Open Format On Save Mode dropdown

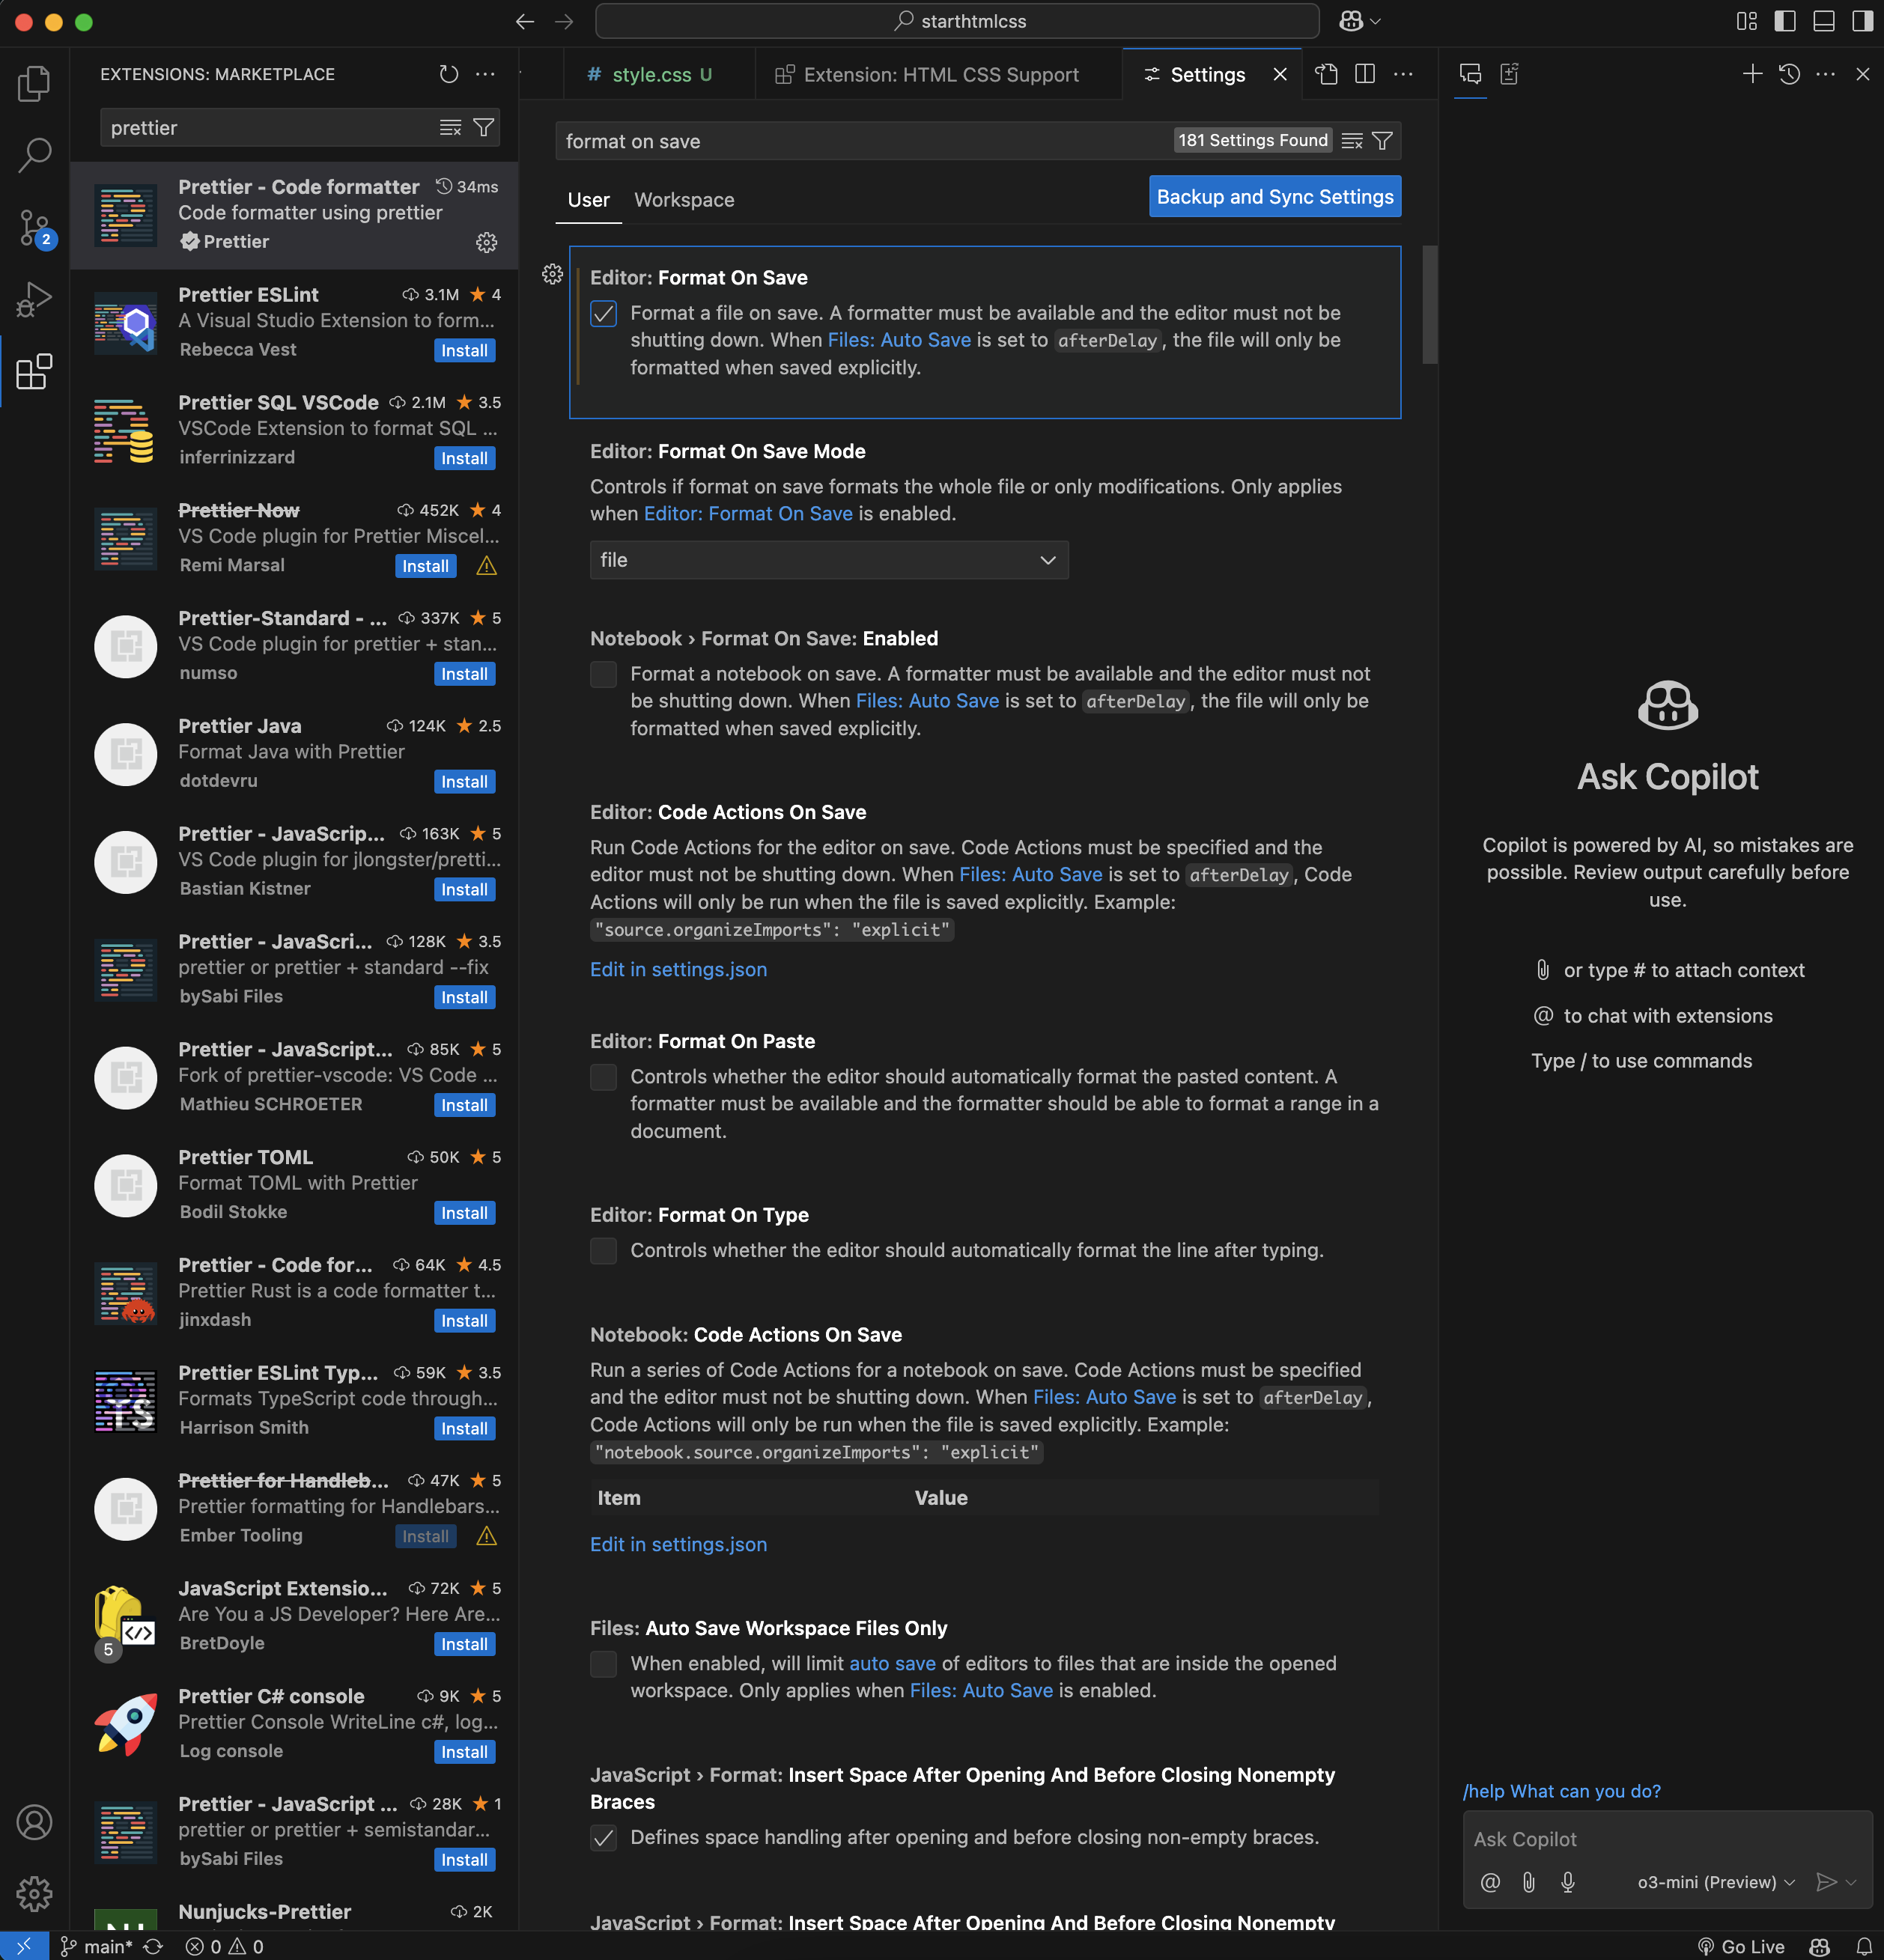pos(828,560)
